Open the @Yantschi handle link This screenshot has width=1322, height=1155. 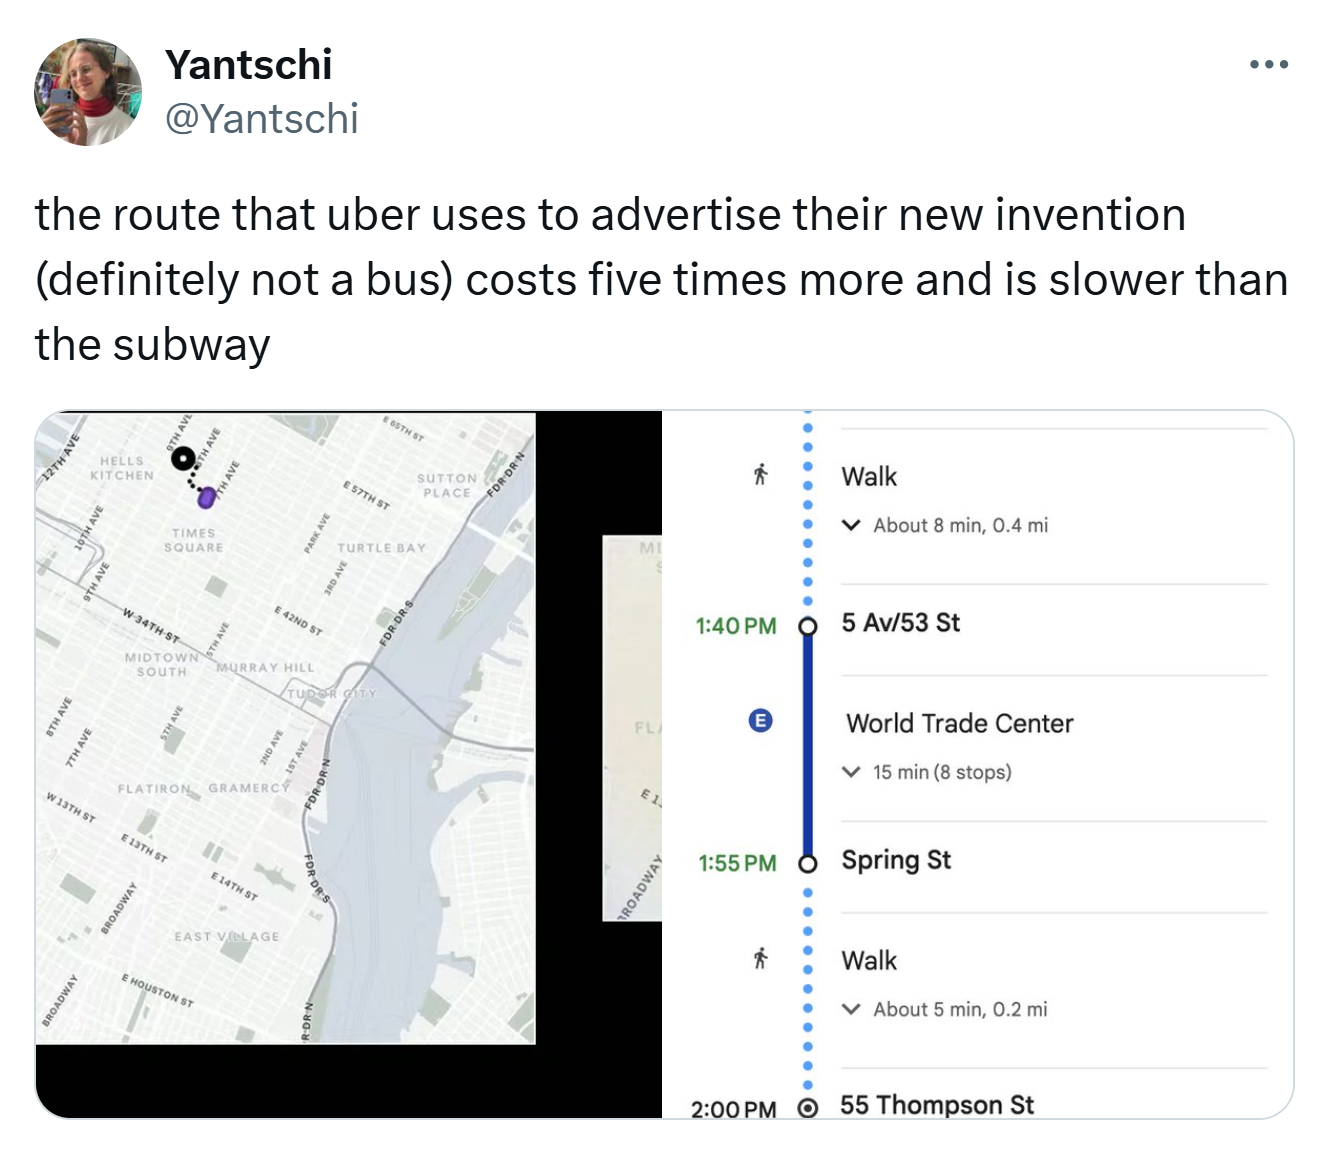[x=261, y=119]
